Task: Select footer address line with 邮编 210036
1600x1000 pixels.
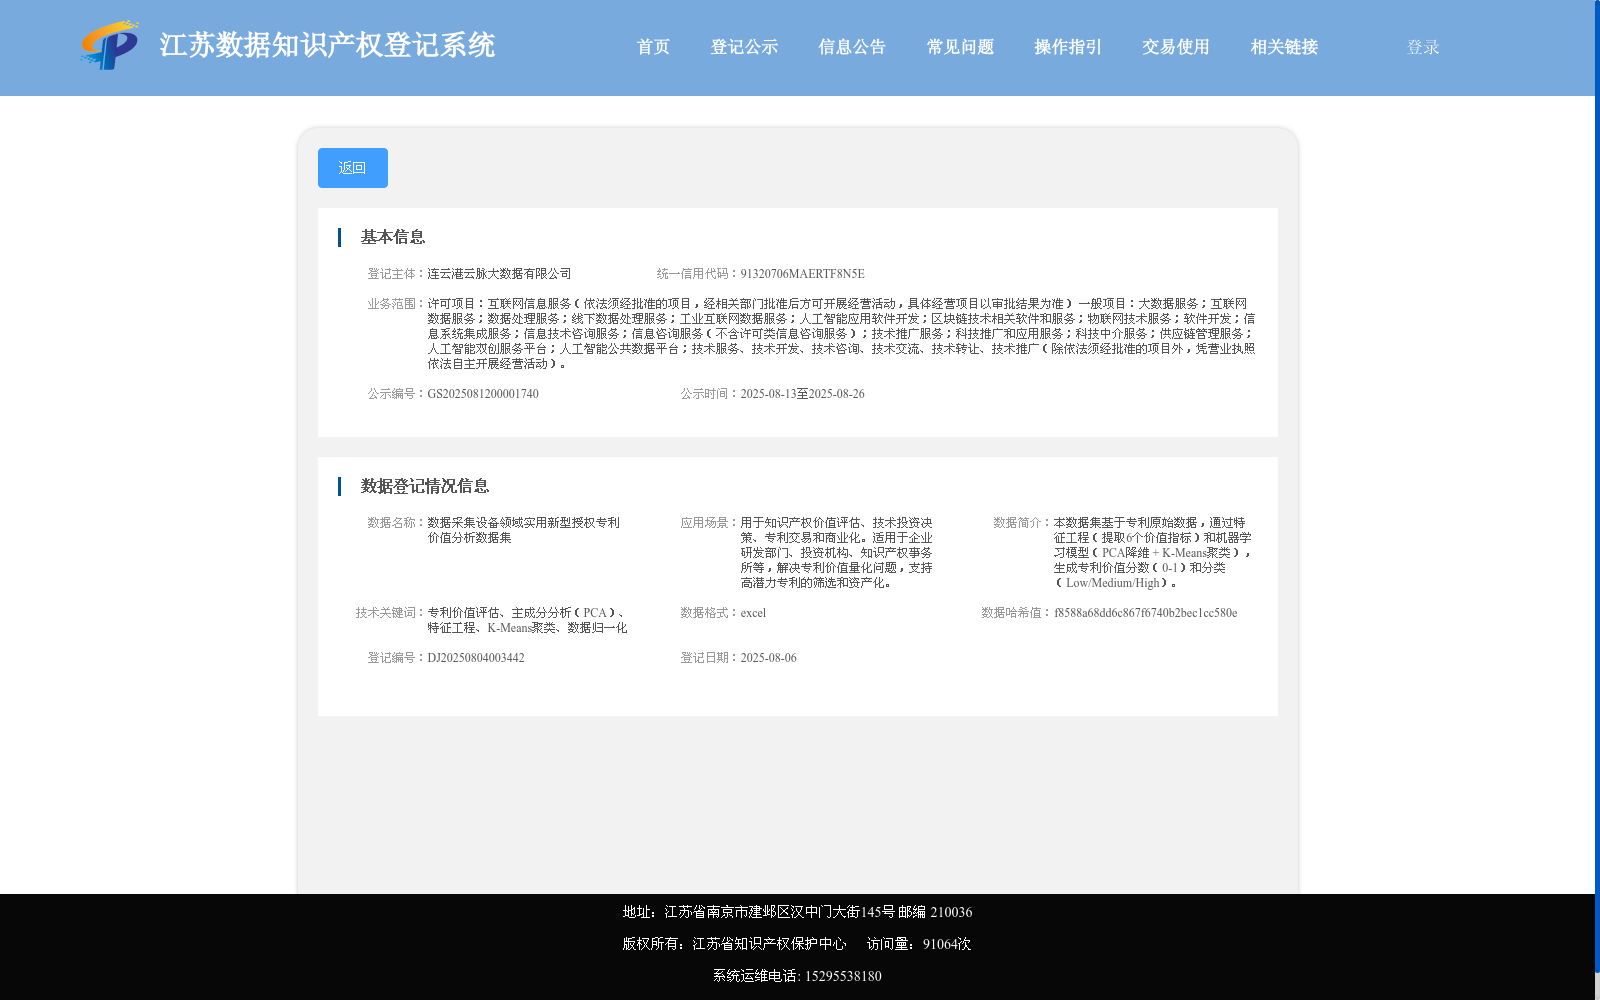Action: tap(797, 912)
